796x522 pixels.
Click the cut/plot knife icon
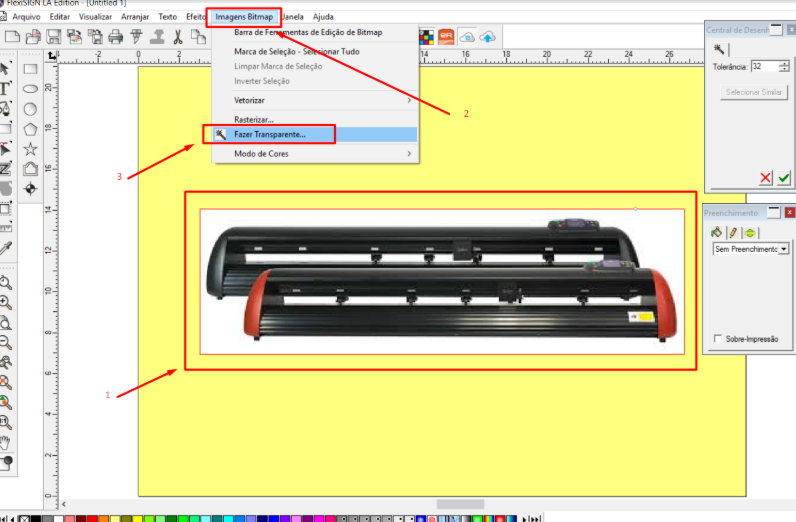pos(136,37)
